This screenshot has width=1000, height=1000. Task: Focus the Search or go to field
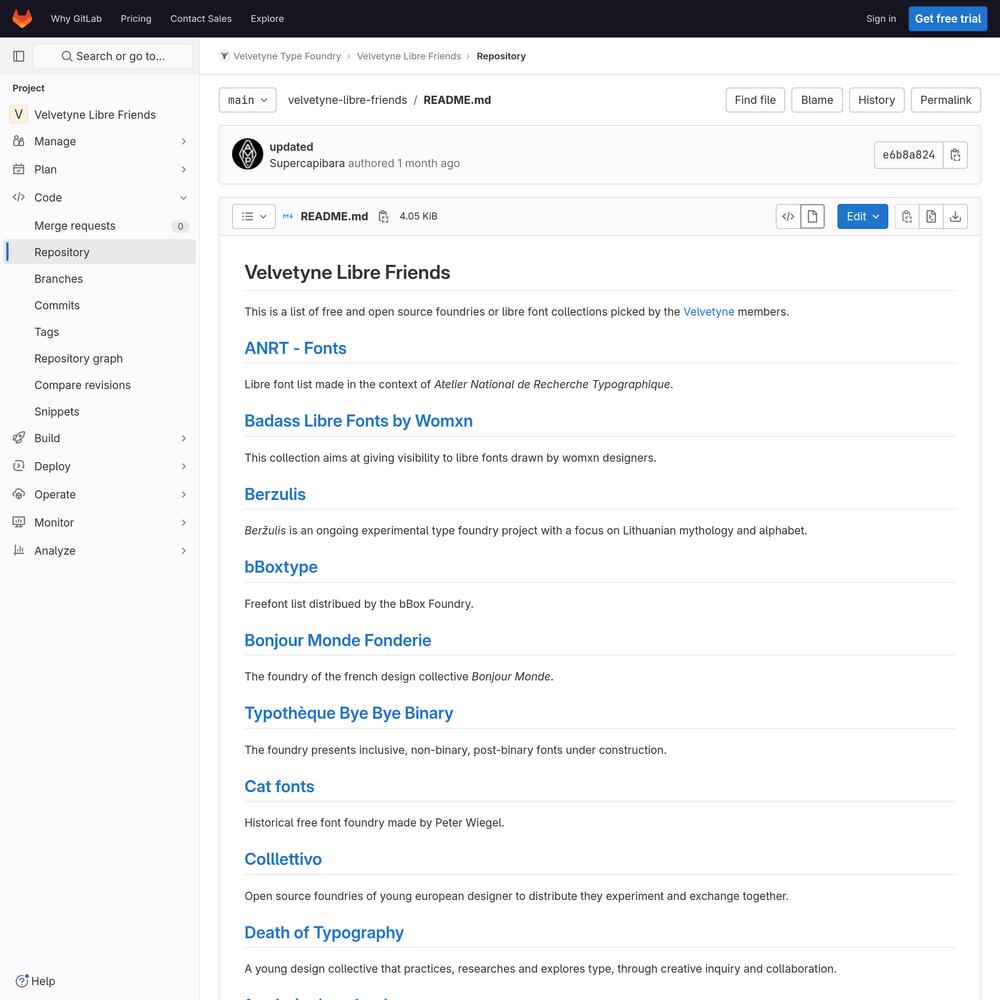[113, 56]
